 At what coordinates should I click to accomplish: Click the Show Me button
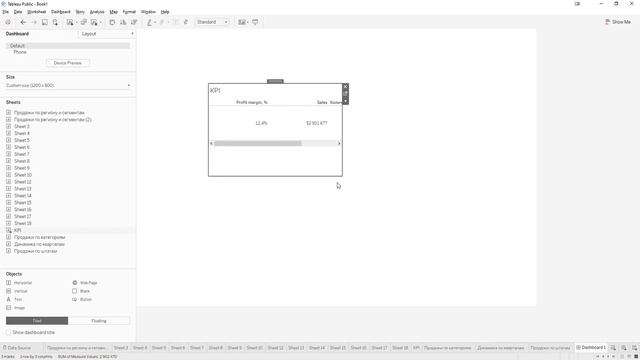pos(618,22)
